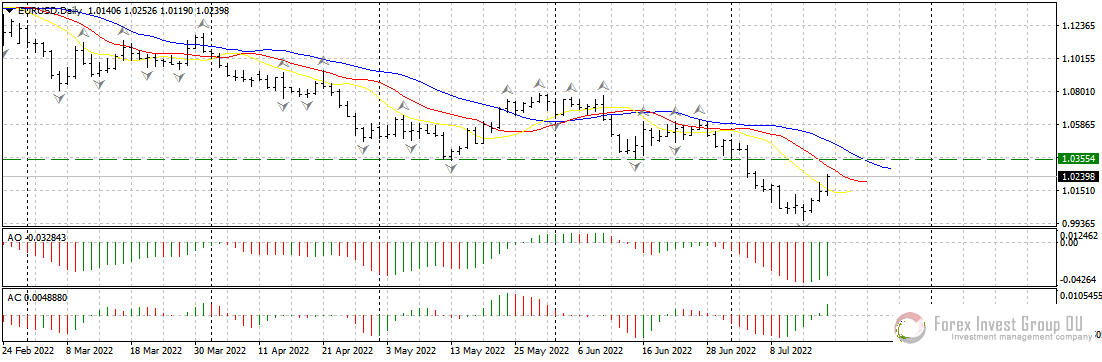
Task: Open the chart menu triangle beside EURUSD,Daily
Action: tap(8, 11)
